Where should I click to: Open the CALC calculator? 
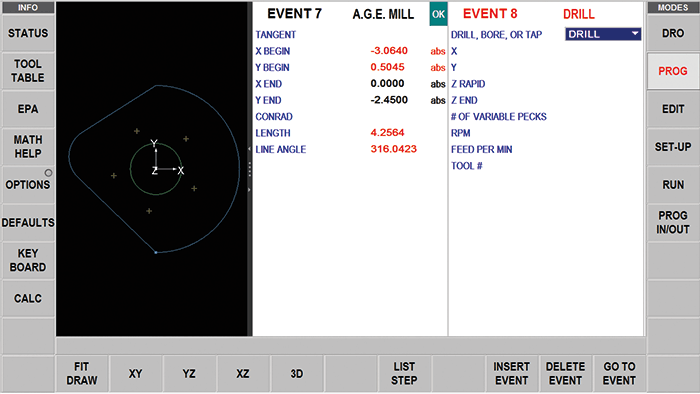28,299
